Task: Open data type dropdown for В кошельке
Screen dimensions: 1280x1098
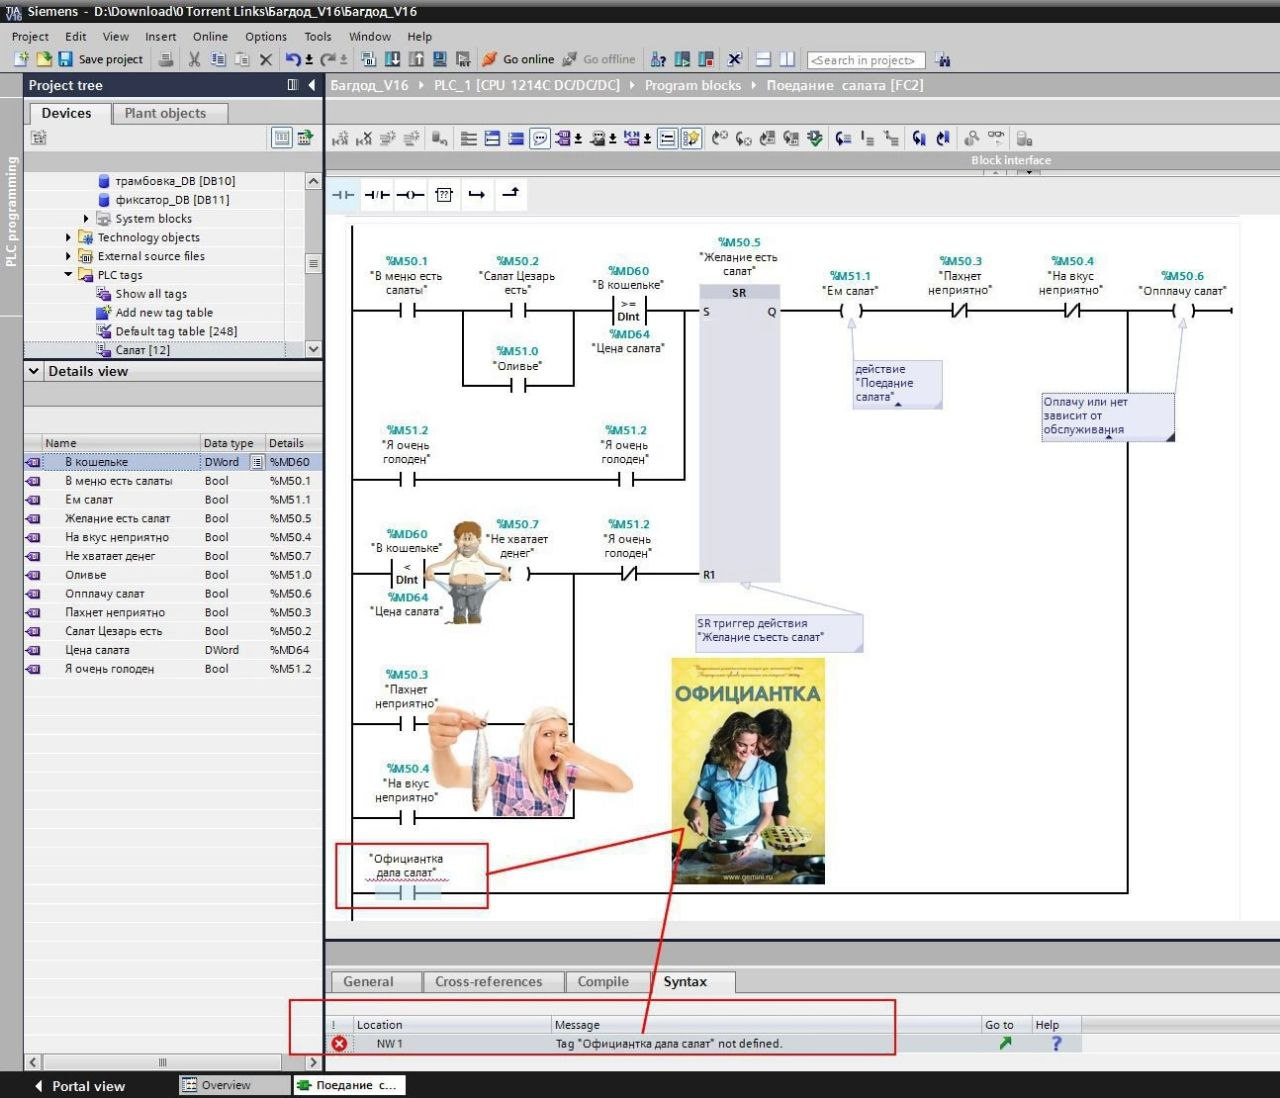Action: tap(257, 462)
